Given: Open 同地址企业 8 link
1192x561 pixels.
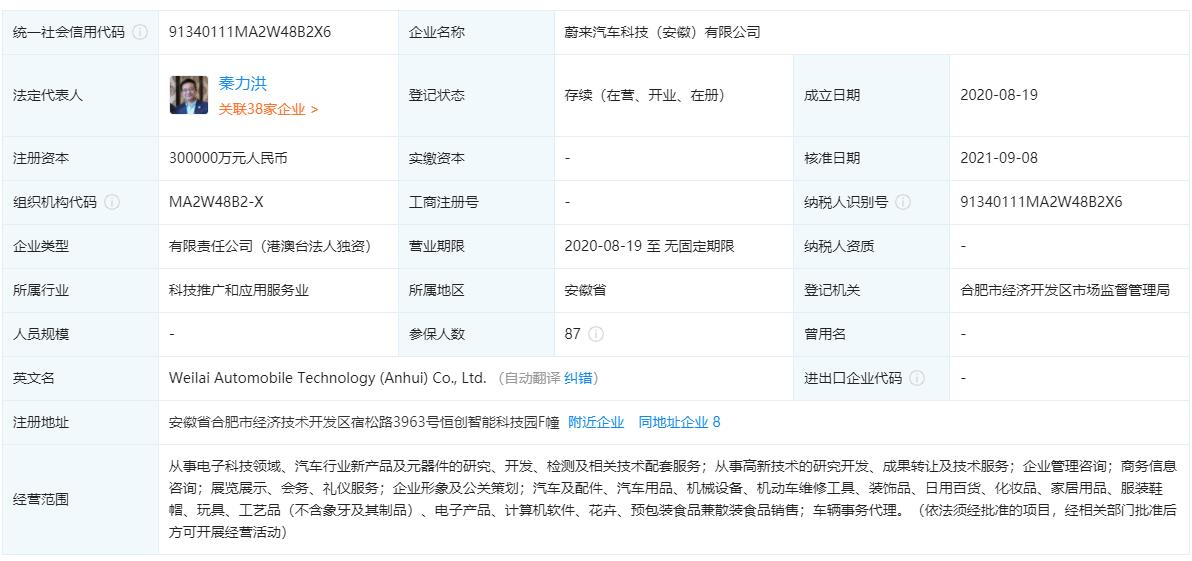Looking at the screenshot, I should 679,422.
